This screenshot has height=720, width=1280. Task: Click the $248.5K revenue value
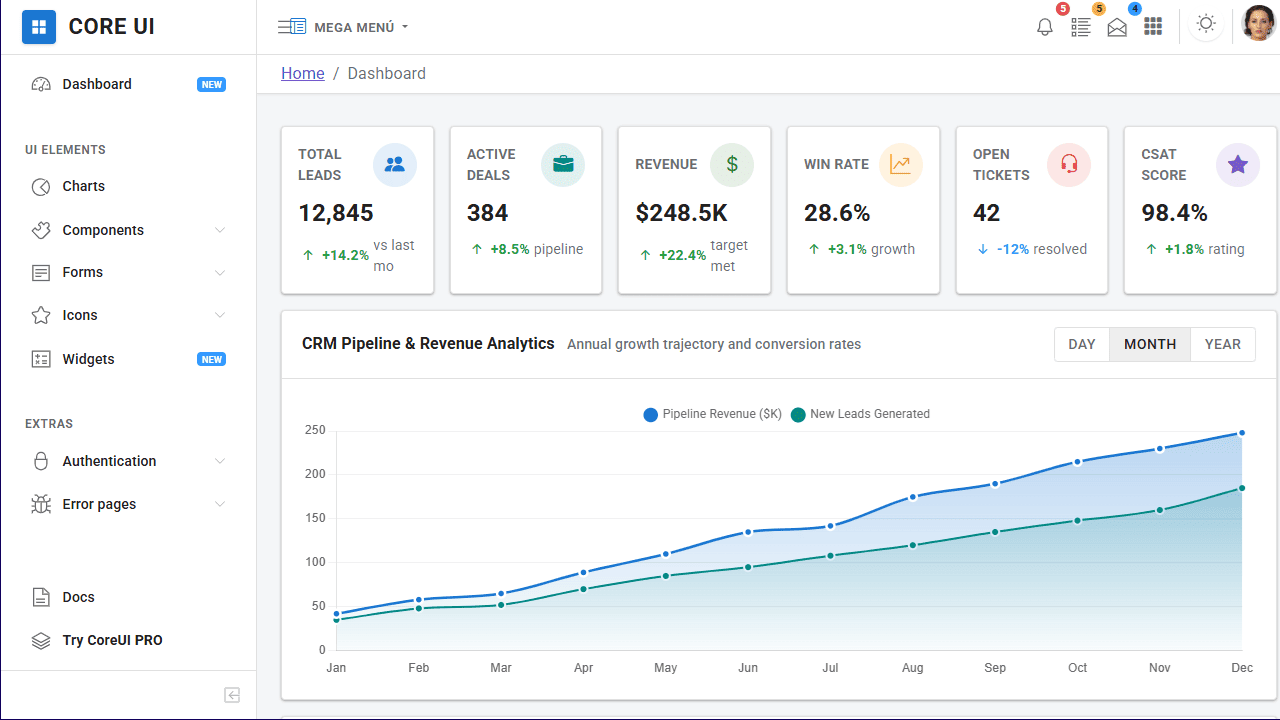(682, 213)
